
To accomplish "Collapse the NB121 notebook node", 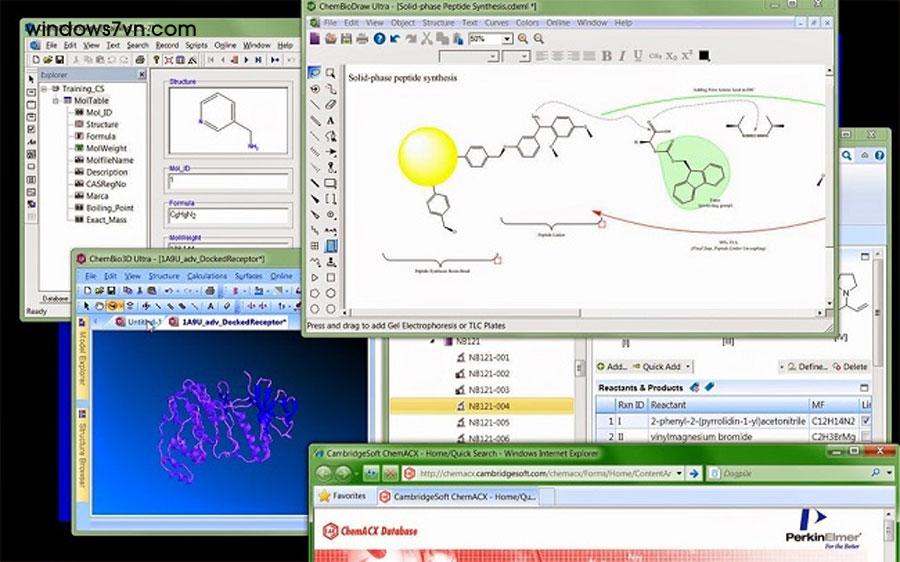I will coord(433,341).
